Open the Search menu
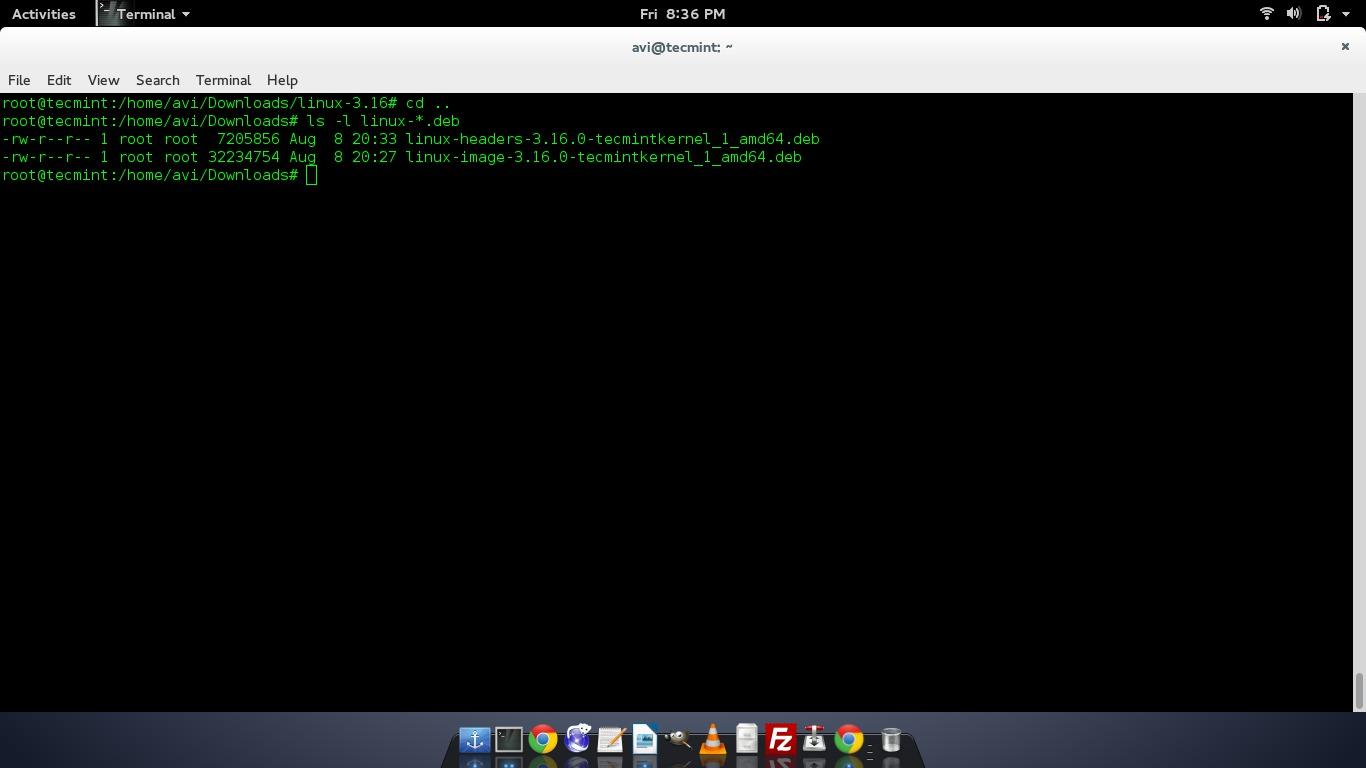The height and width of the screenshot is (768, 1366). click(158, 80)
